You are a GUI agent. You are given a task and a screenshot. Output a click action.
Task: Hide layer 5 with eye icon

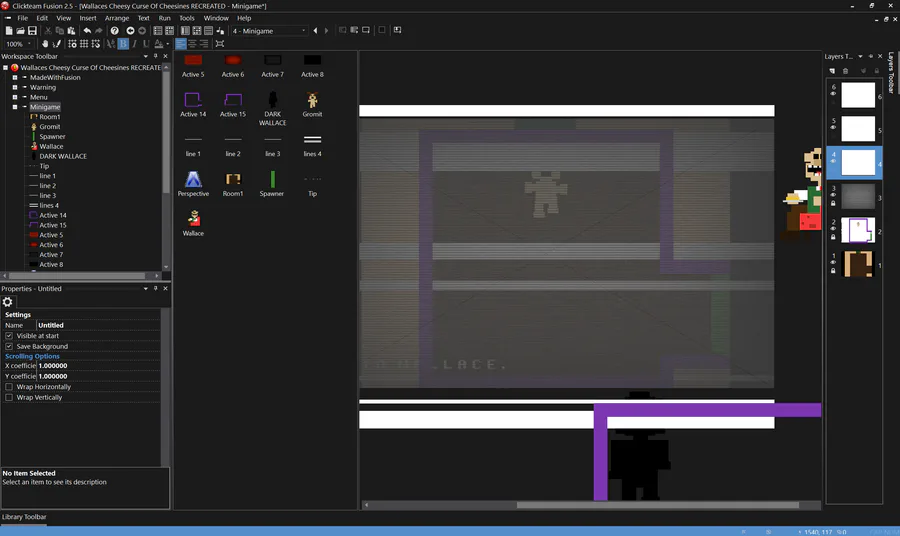tap(833, 127)
